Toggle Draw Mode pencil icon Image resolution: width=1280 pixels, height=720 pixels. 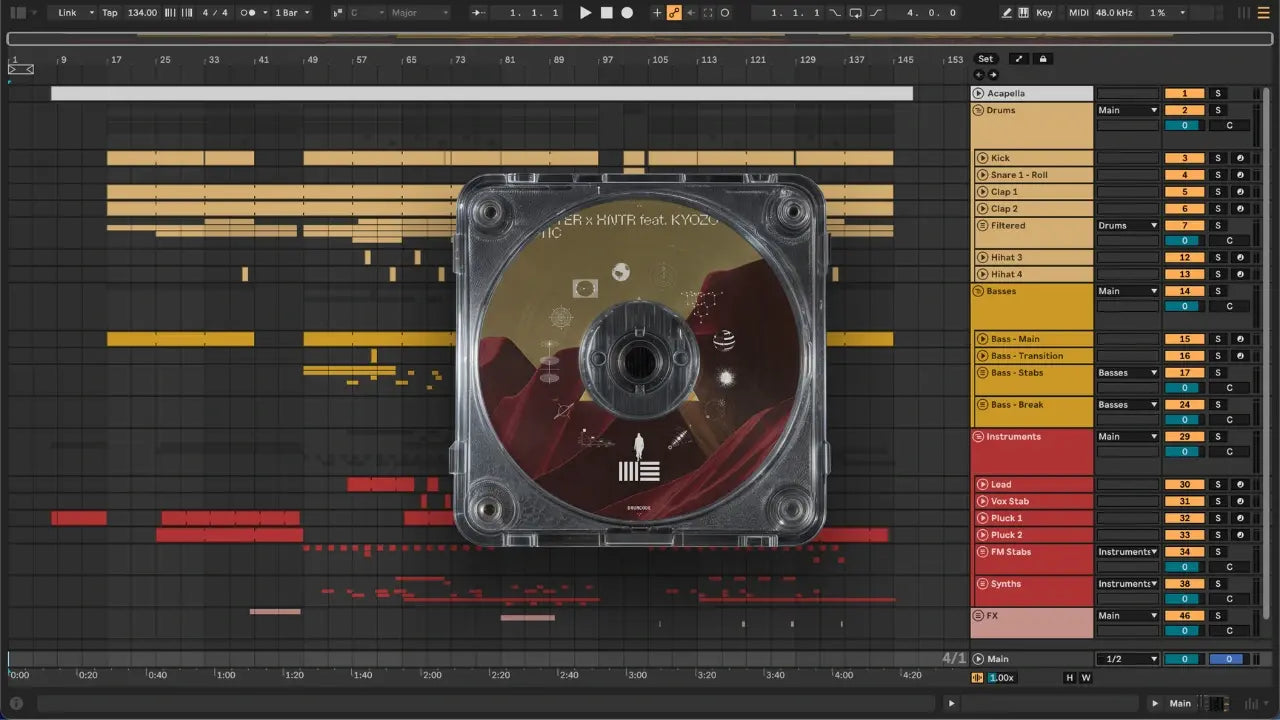pos(1006,13)
